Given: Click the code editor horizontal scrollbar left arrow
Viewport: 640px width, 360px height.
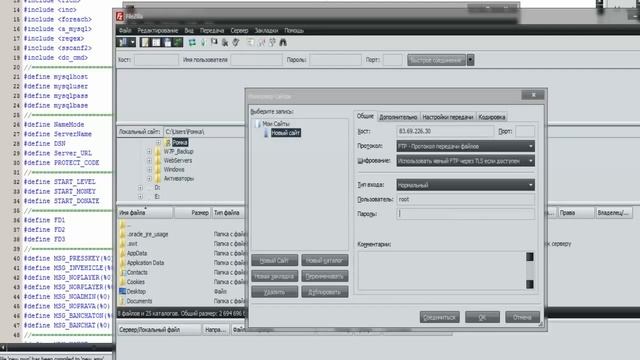Looking at the screenshot, I should 3,348.
